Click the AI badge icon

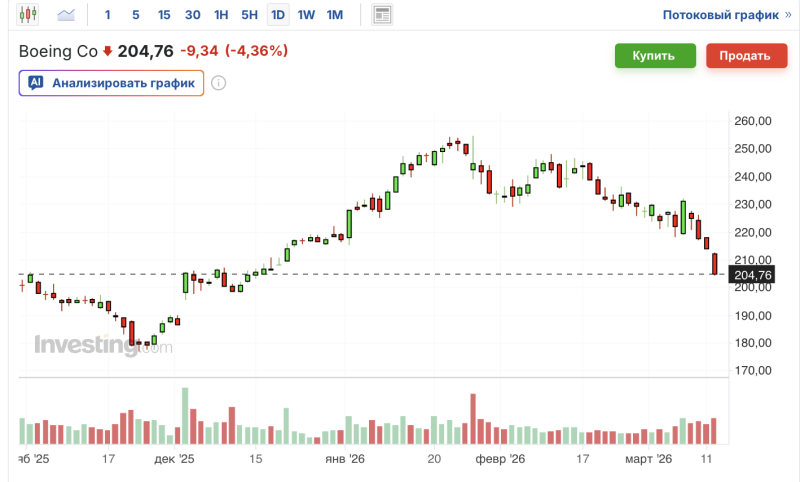(35, 83)
